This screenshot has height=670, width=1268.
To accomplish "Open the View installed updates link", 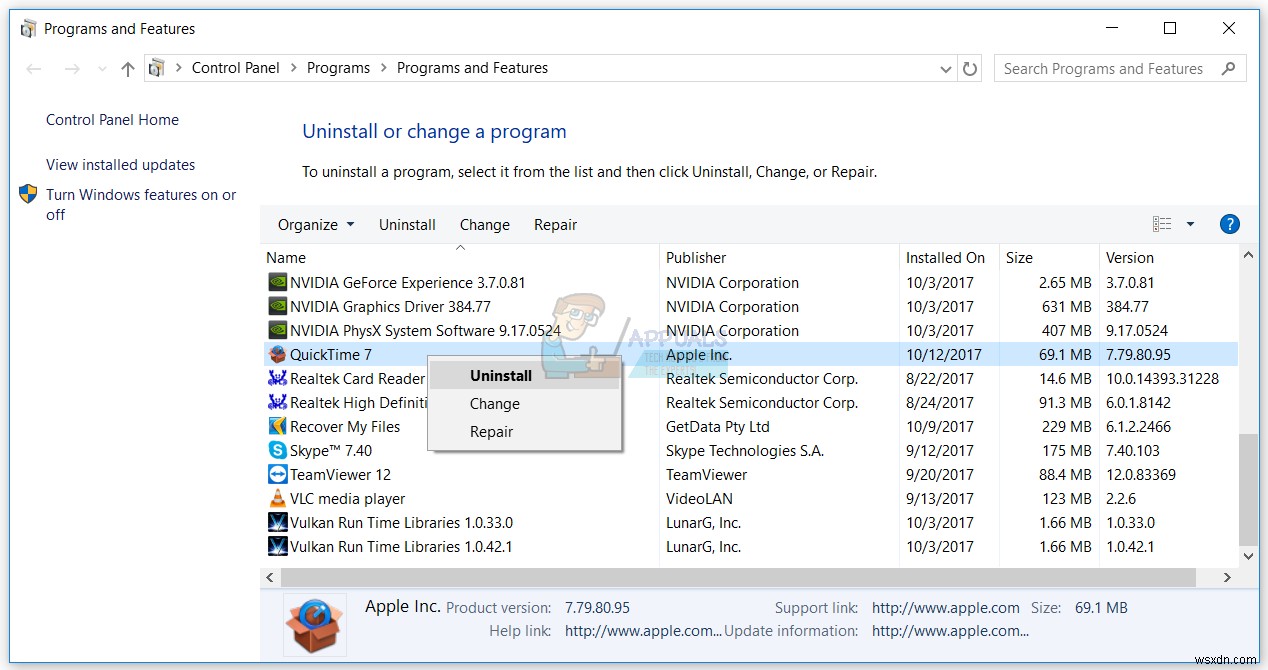I will pos(120,164).
